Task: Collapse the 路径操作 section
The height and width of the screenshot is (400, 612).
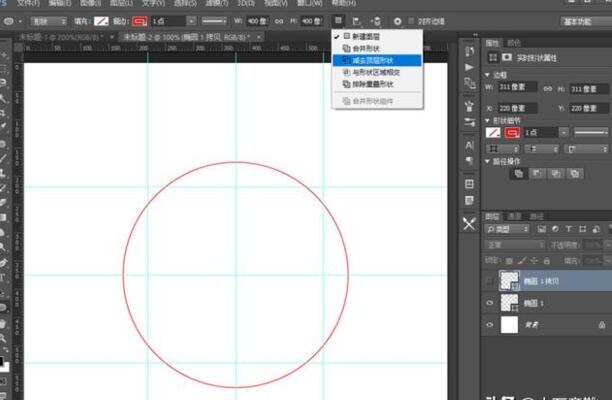Action: (x=487, y=161)
